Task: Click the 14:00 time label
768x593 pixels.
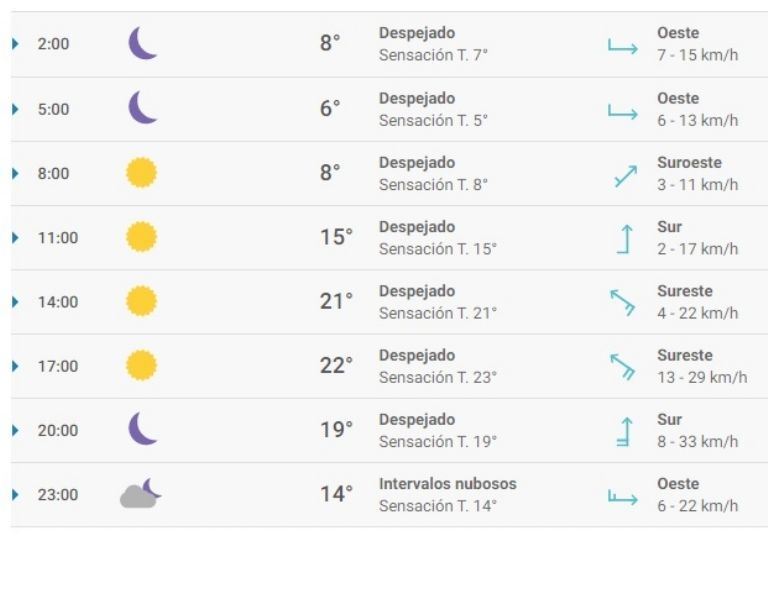Action: (x=57, y=302)
